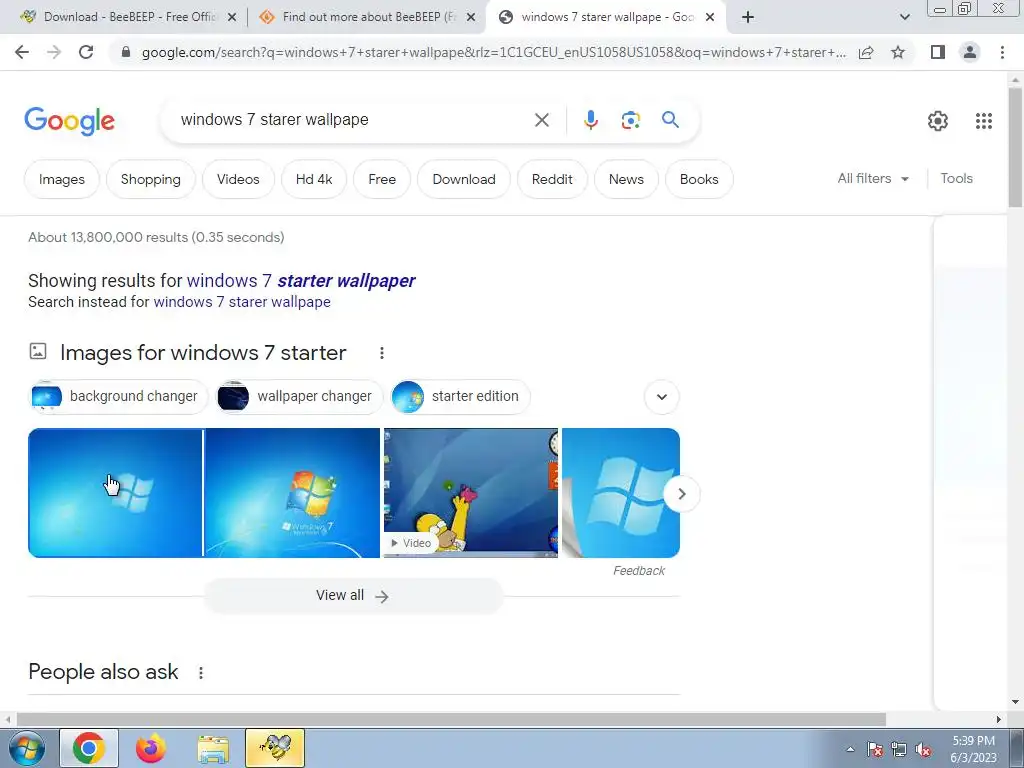
Task: Select the Reddit filter chip
Action: [x=552, y=179]
